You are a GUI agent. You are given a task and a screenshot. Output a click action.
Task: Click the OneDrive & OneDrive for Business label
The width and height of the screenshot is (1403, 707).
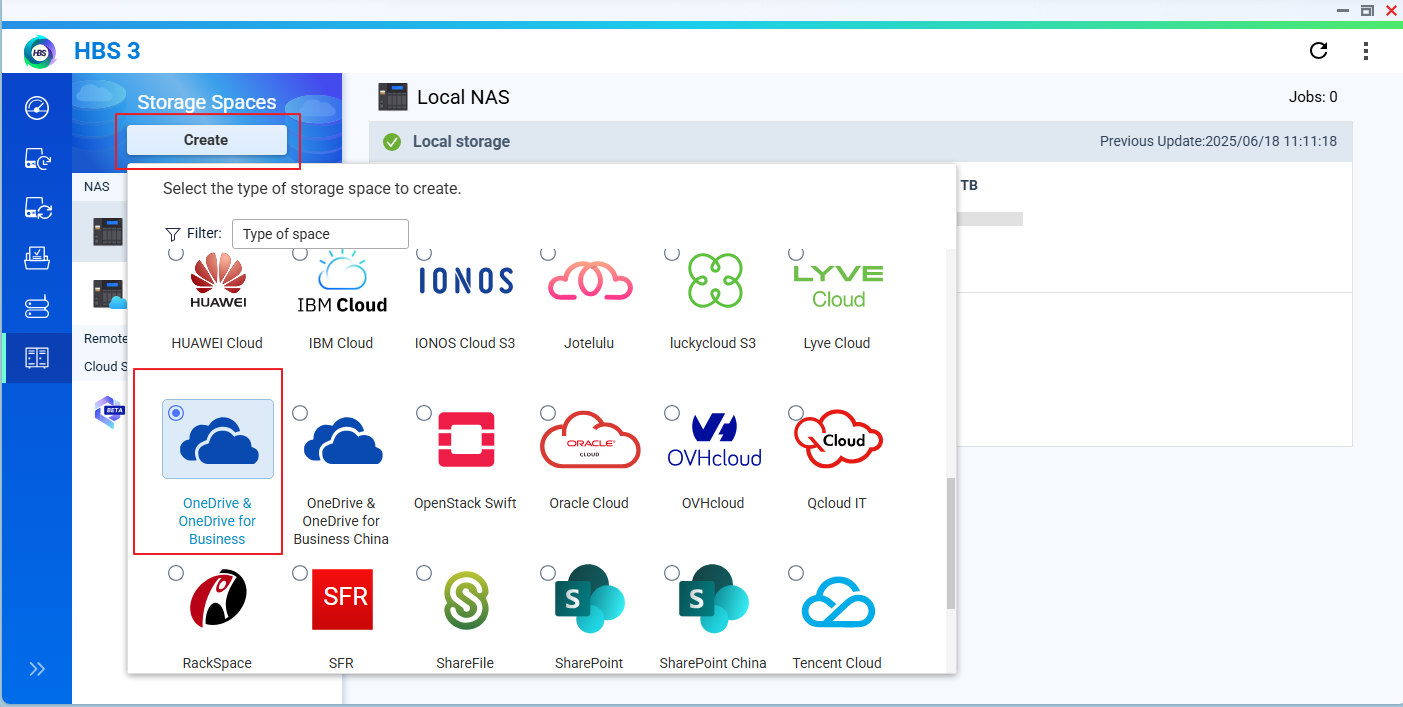pyautogui.click(x=217, y=521)
